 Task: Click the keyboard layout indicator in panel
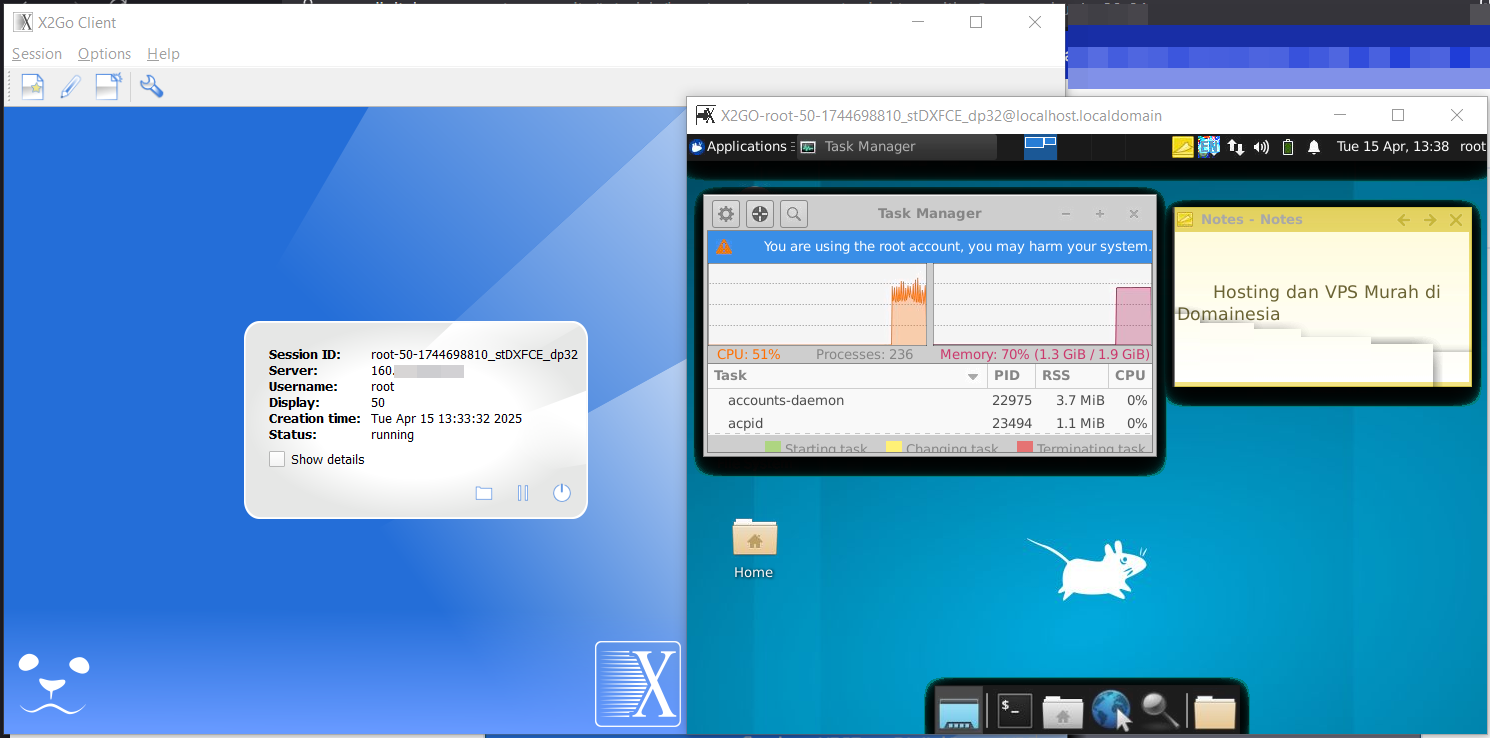tap(1209, 147)
